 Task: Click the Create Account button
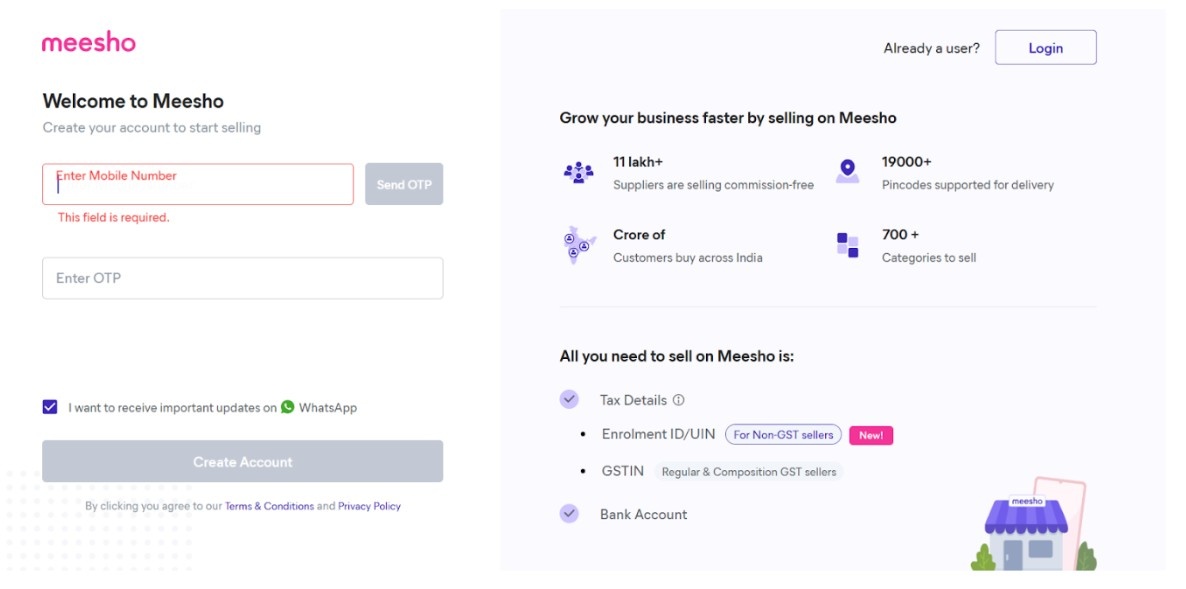tap(242, 461)
